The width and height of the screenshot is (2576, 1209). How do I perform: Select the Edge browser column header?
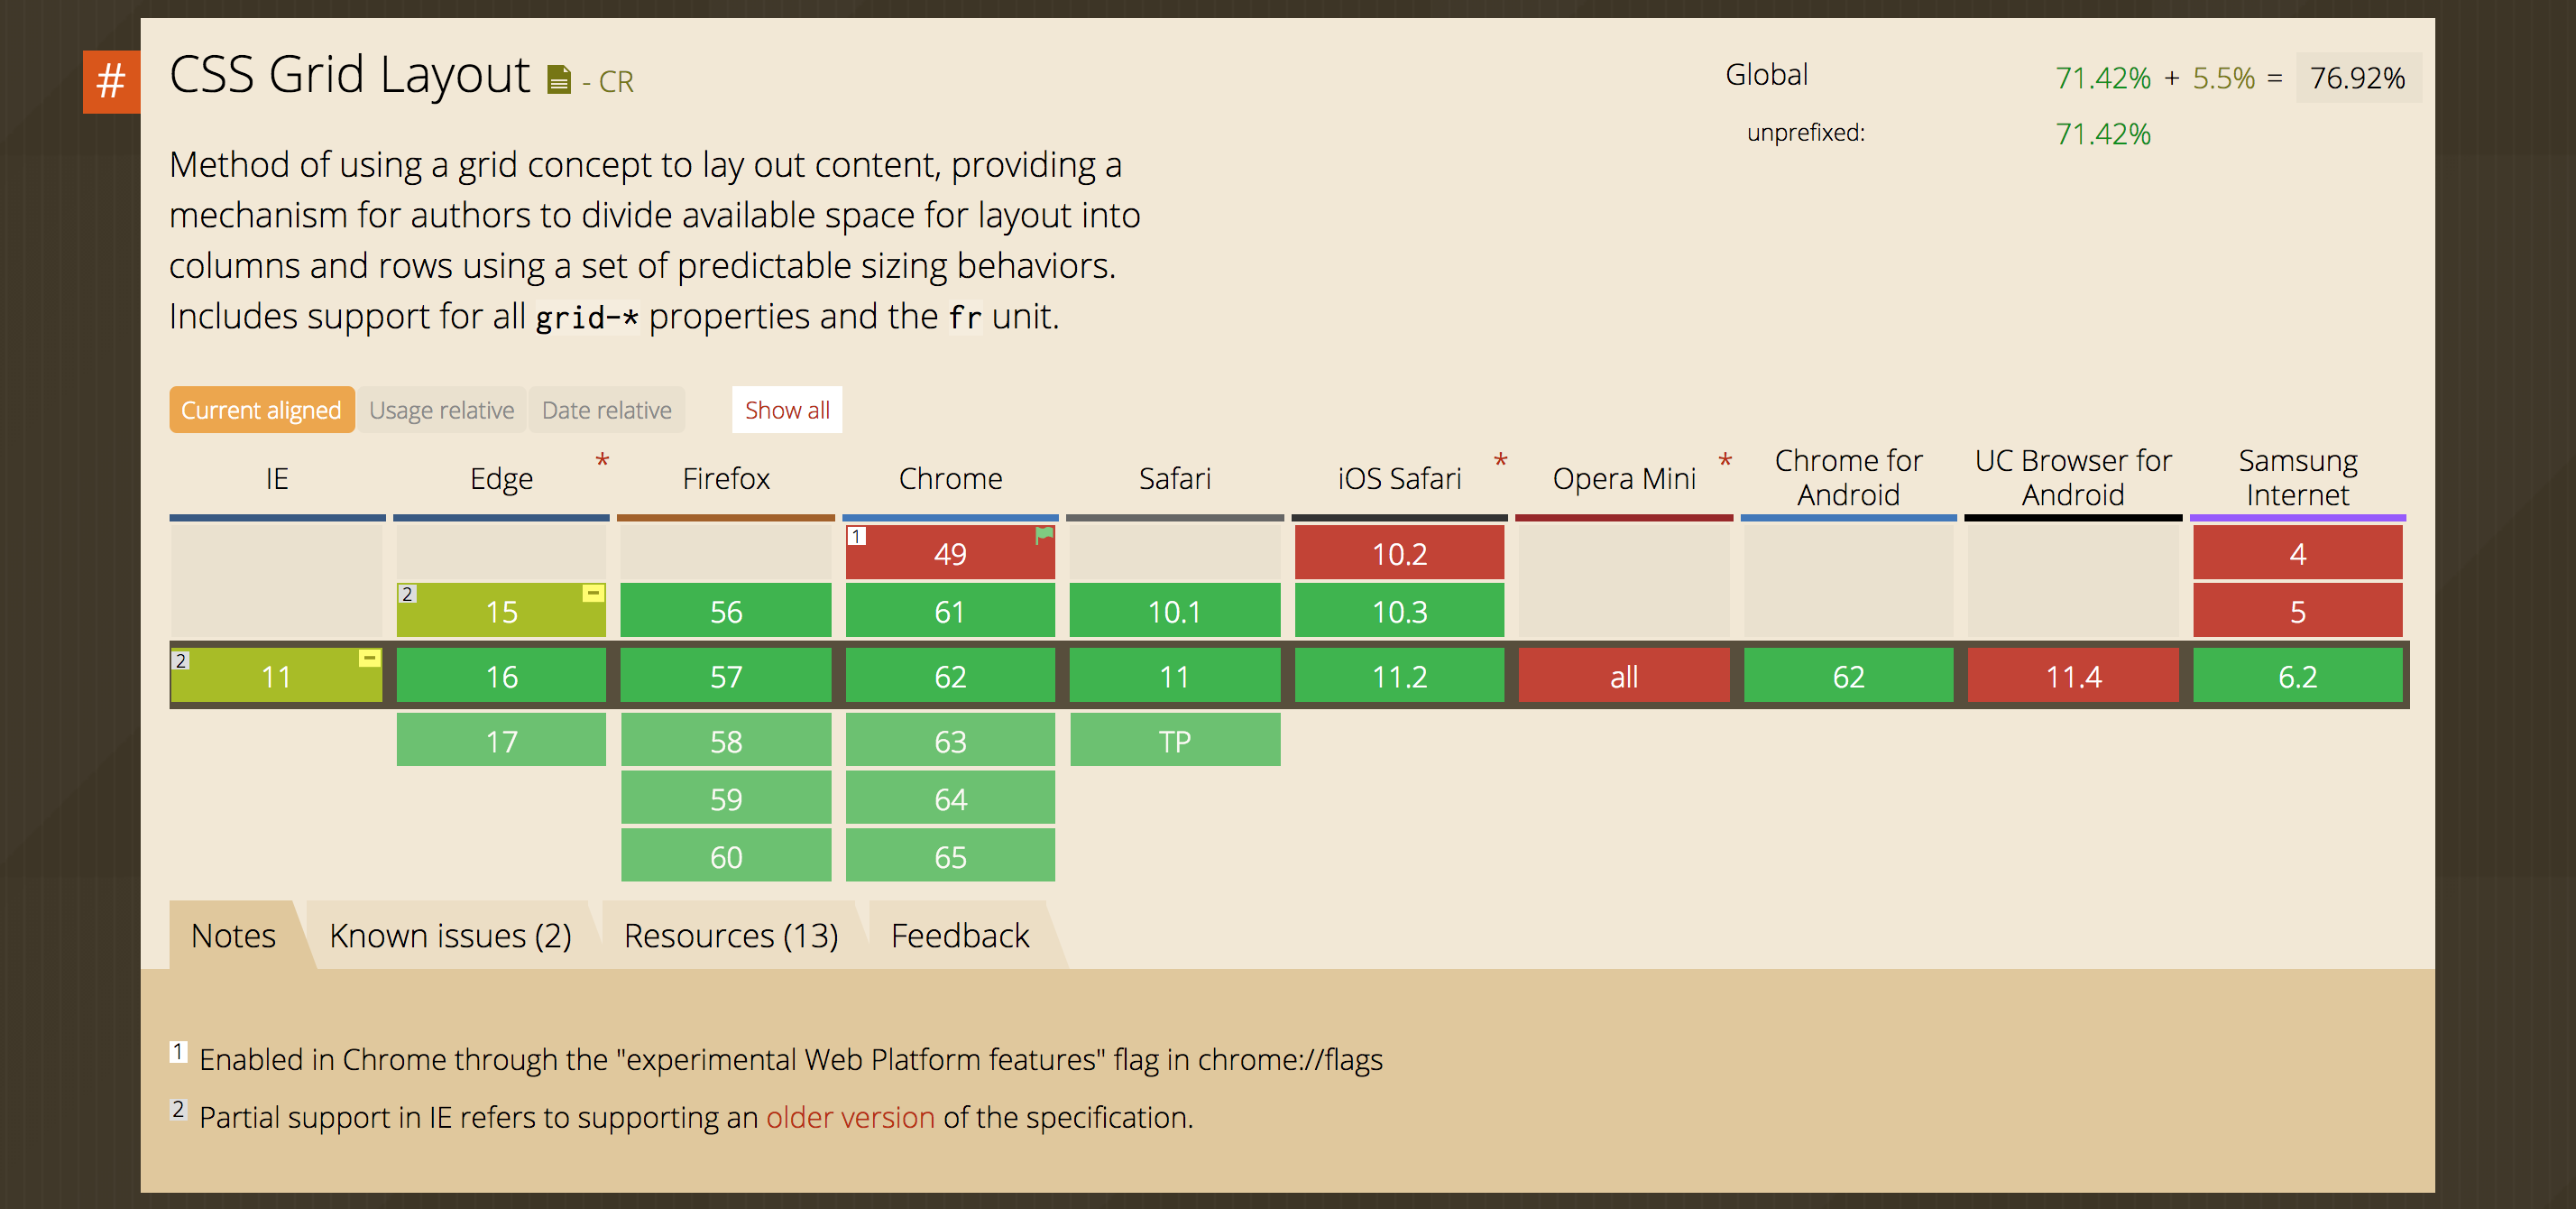click(501, 479)
